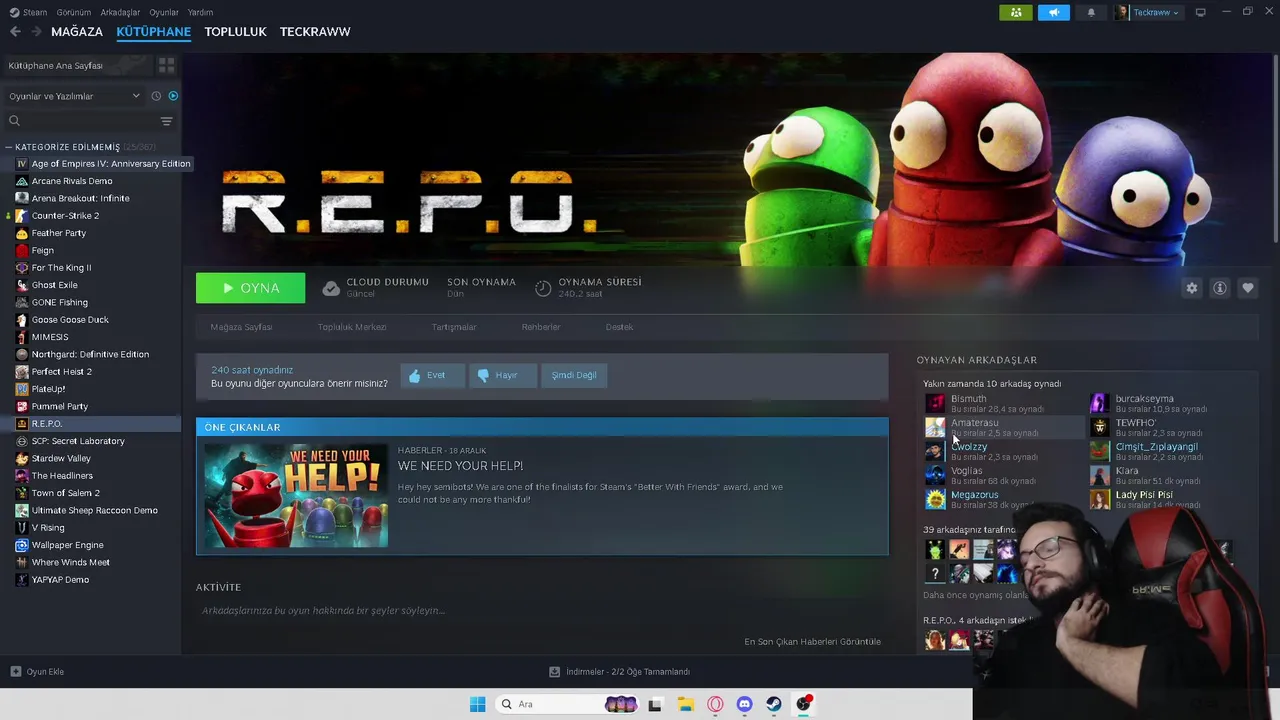1280x720 pixels.
Task: Go forward with the right arrow
Action: 36,32
